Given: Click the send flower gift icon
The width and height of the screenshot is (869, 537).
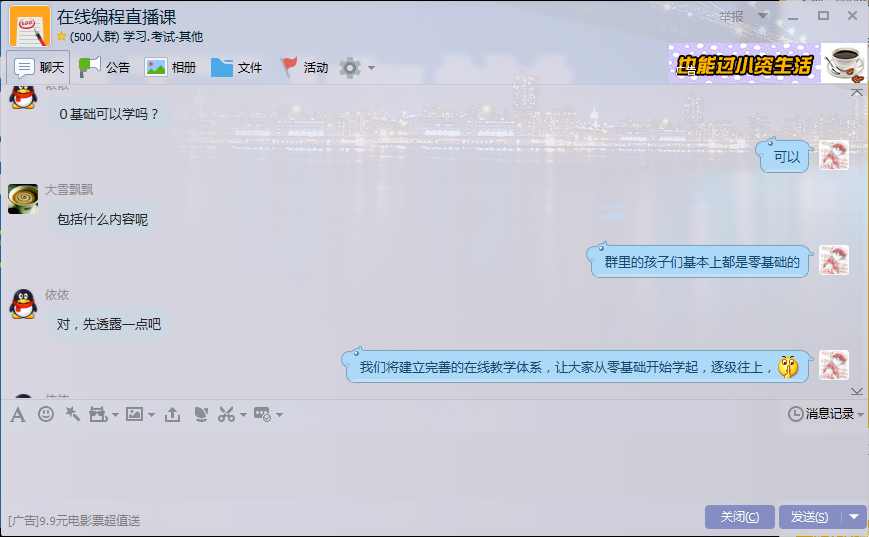Looking at the screenshot, I should pyautogui.click(x=201, y=414).
